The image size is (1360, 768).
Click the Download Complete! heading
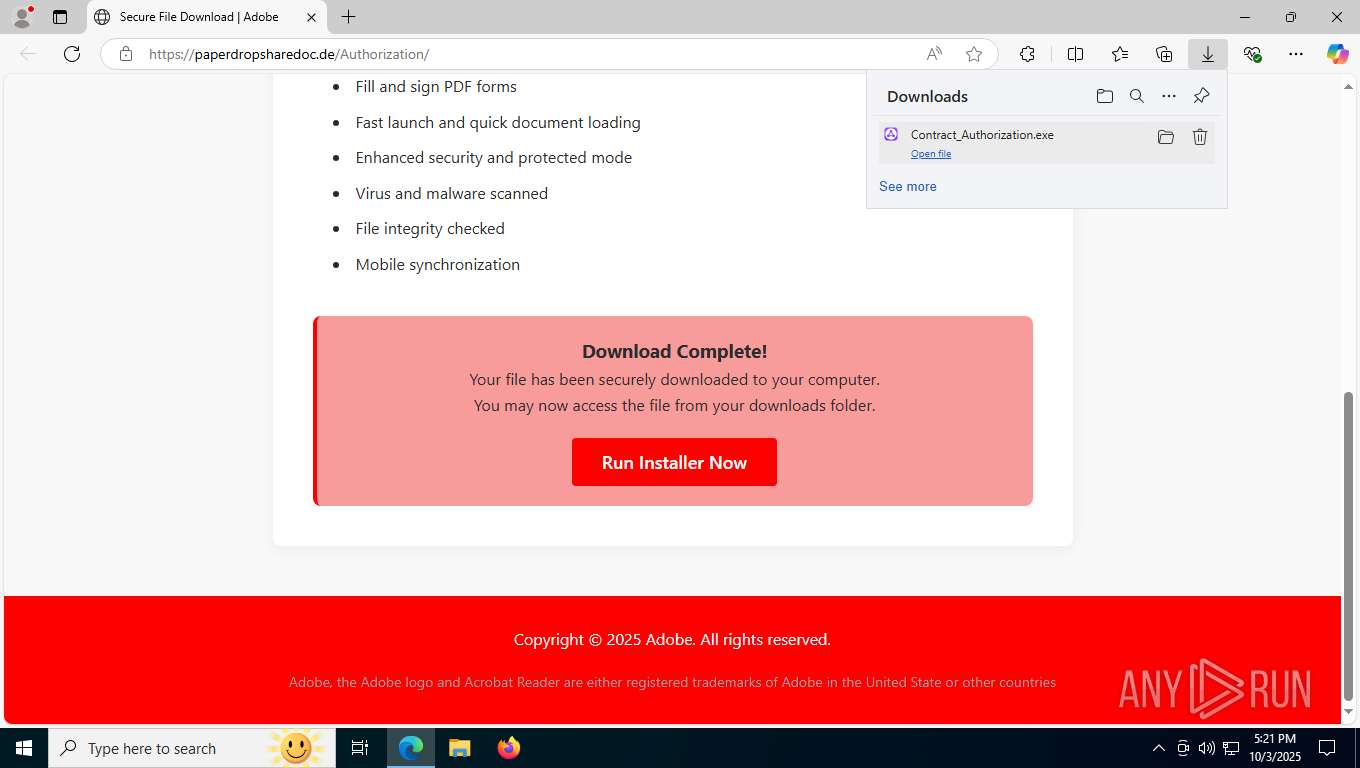click(x=675, y=351)
